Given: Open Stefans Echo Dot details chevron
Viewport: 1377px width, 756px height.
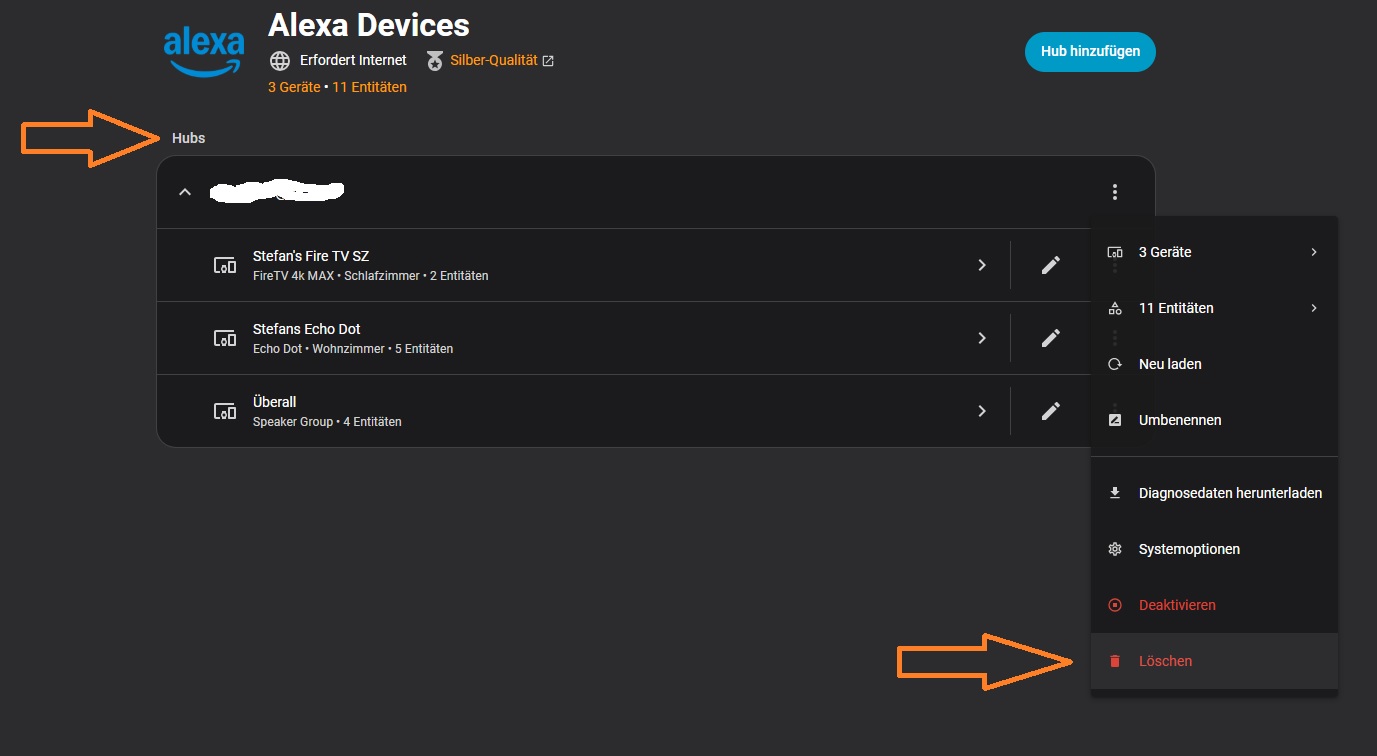Looking at the screenshot, I should (982, 338).
